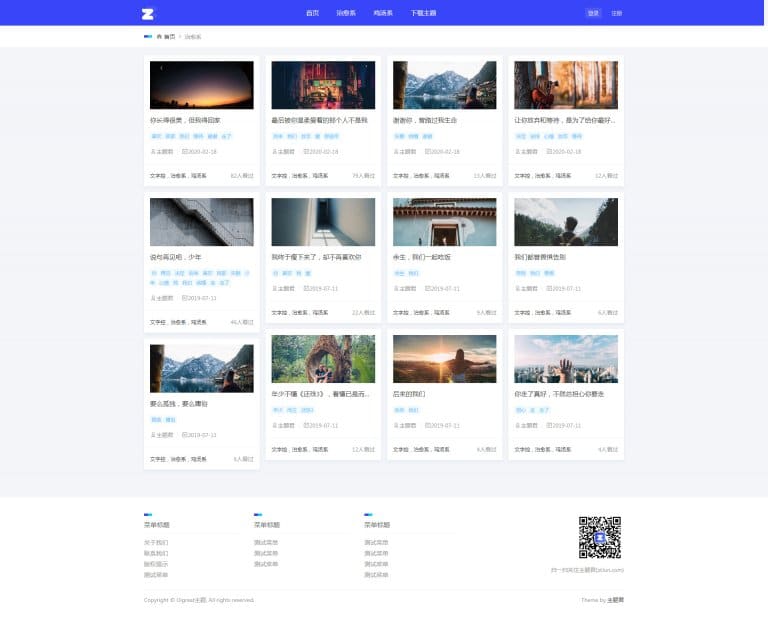Image resolution: width=768 pixels, height=620 pixels.
Task: Click author icon on the 你长得很美 card
Action: (x=153, y=152)
